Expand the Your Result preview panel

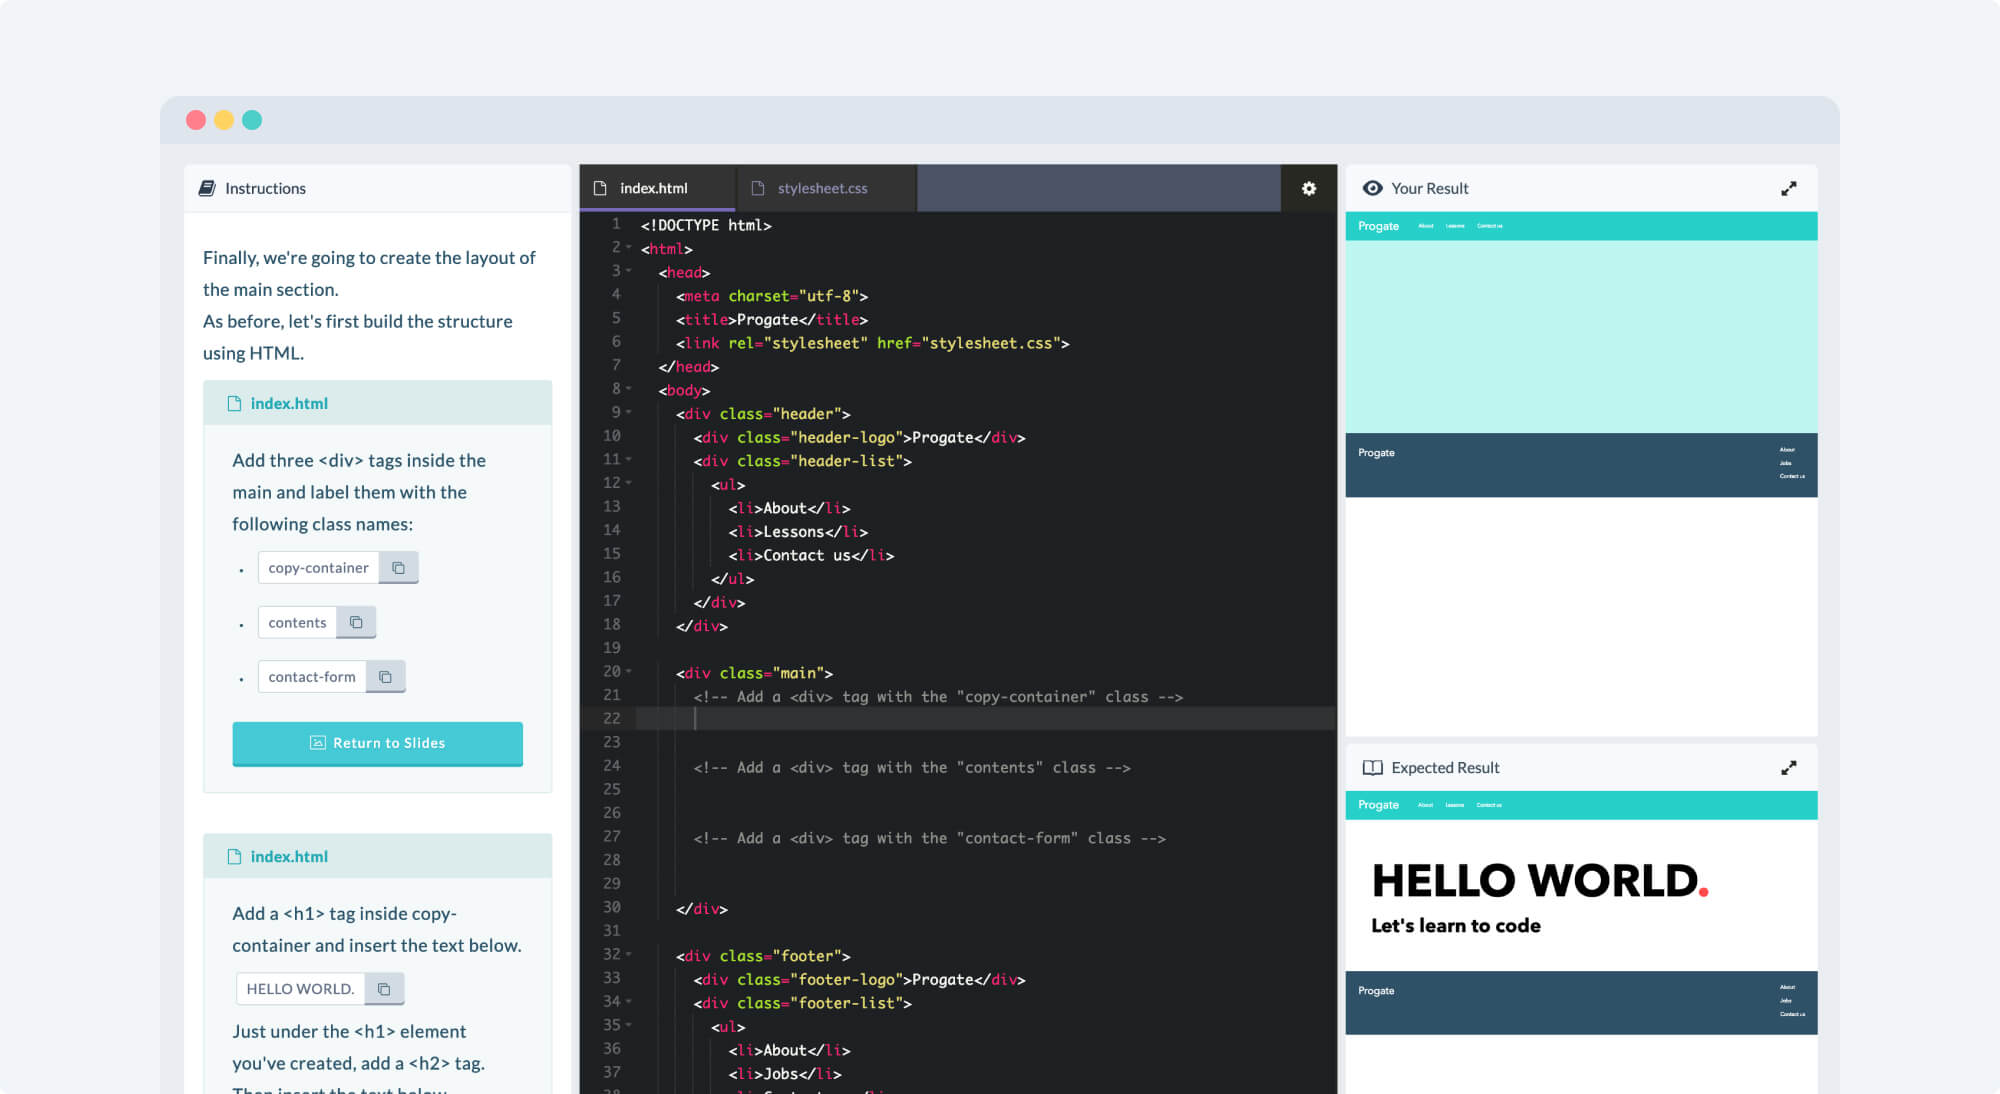pyautogui.click(x=1788, y=188)
